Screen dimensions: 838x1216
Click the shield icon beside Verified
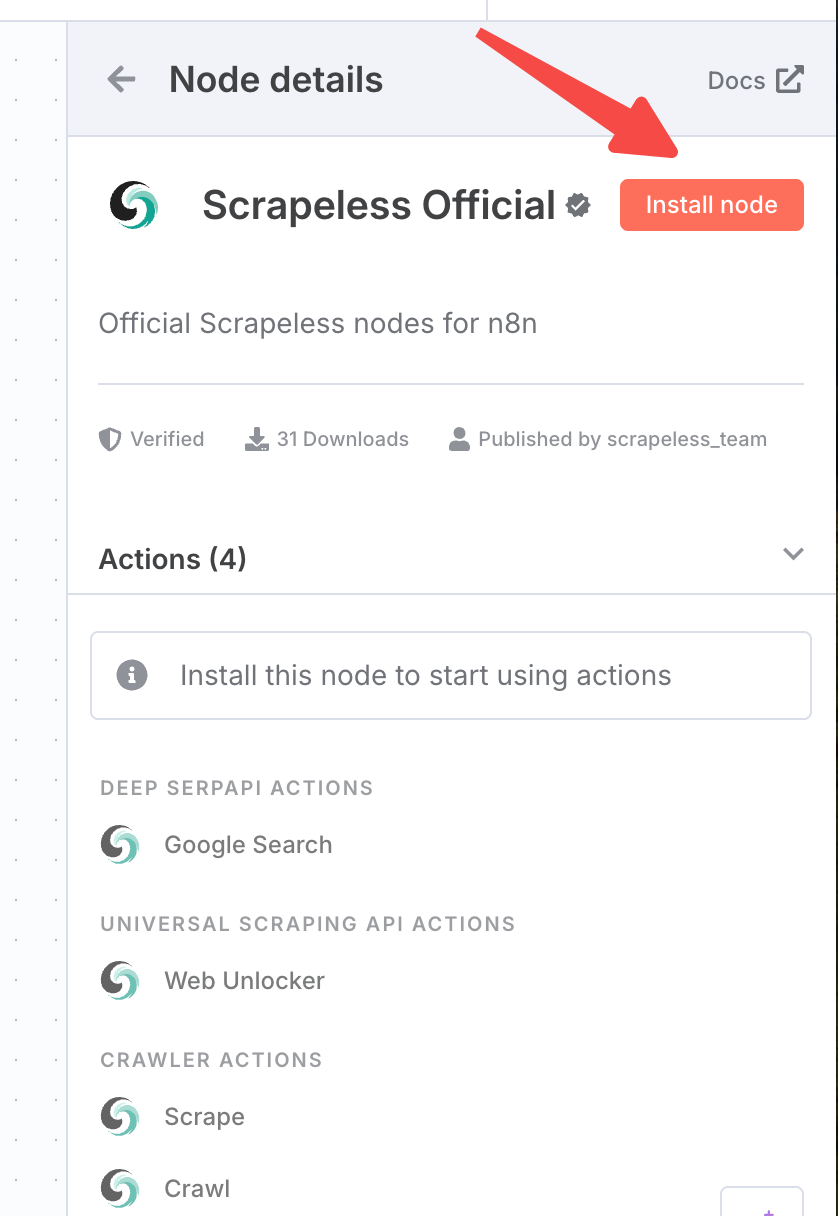pos(110,439)
